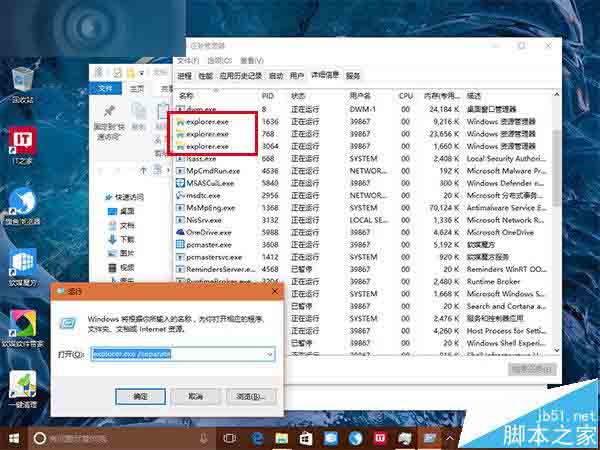Open the globe browser icon on taskbar

[355, 439]
